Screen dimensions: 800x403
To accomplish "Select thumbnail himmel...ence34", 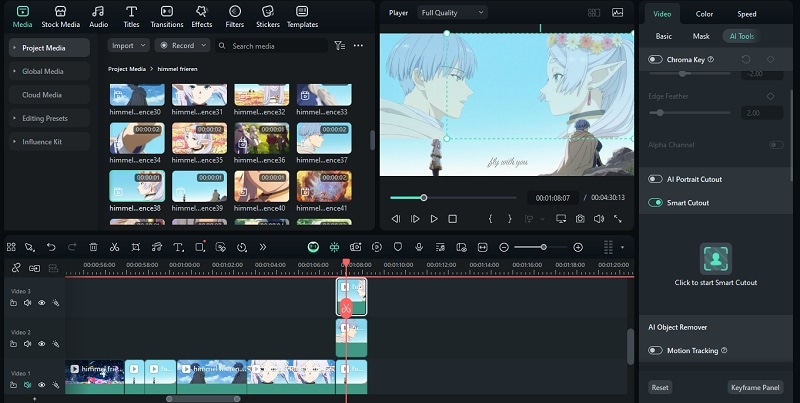I will [137, 138].
